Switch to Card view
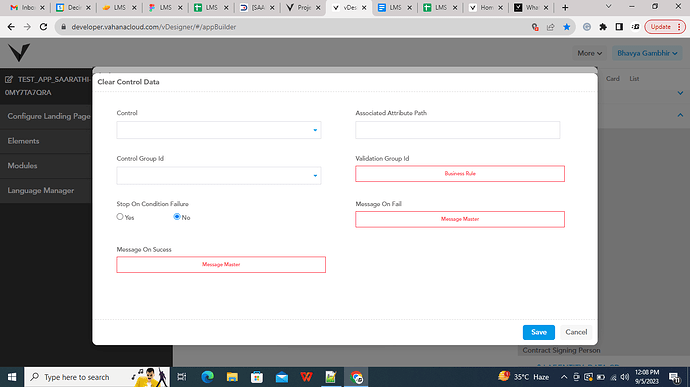Screen dimensions: 690x387 (613, 79)
